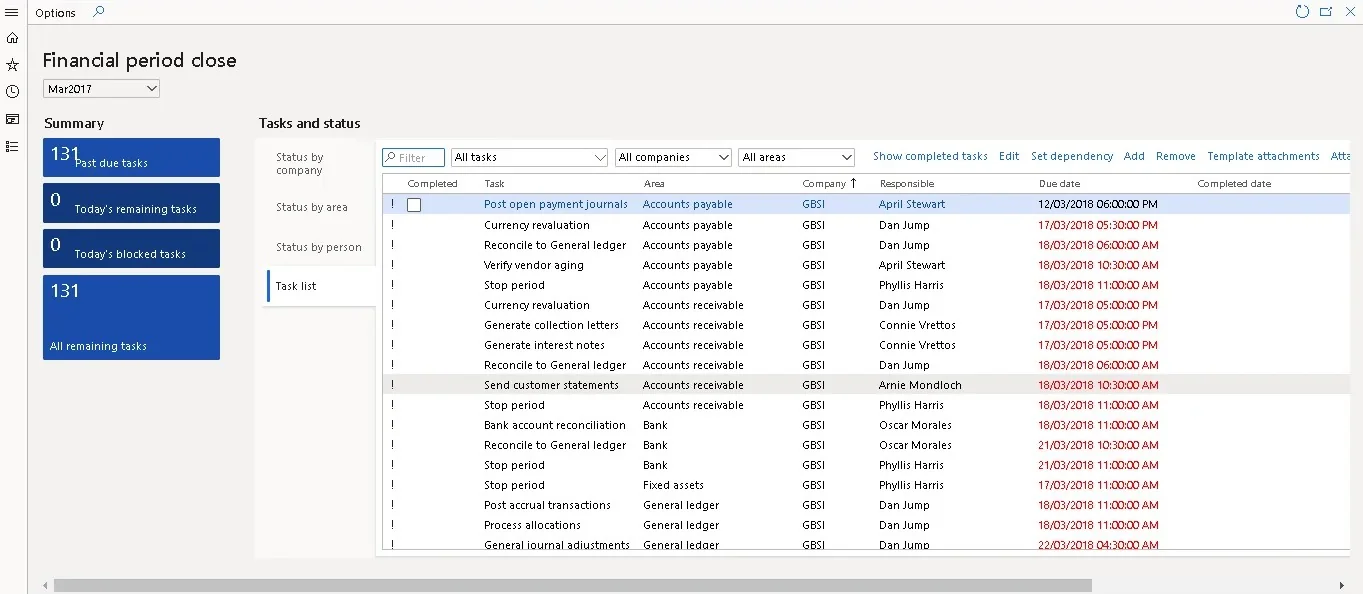Open Today's blocked tasks tile
The image size is (1363, 594).
coord(131,248)
